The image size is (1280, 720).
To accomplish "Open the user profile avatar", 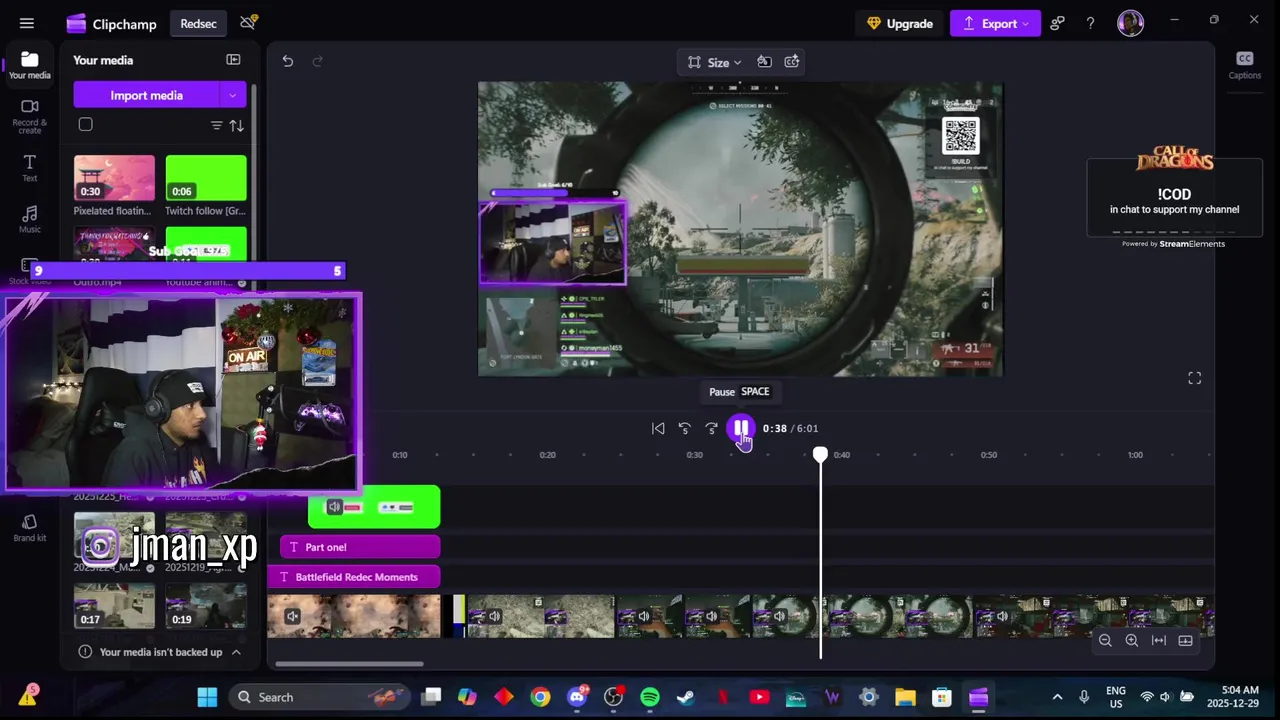I will pos(1130,23).
